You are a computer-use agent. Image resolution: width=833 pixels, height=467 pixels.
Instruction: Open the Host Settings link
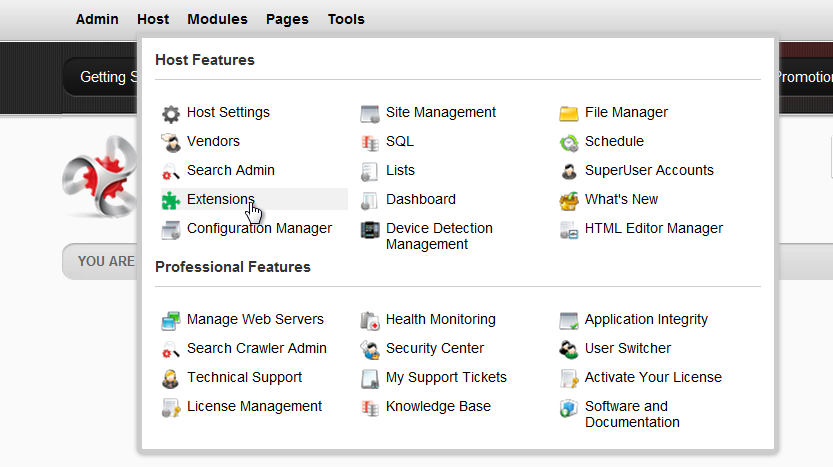(x=228, y=112)
